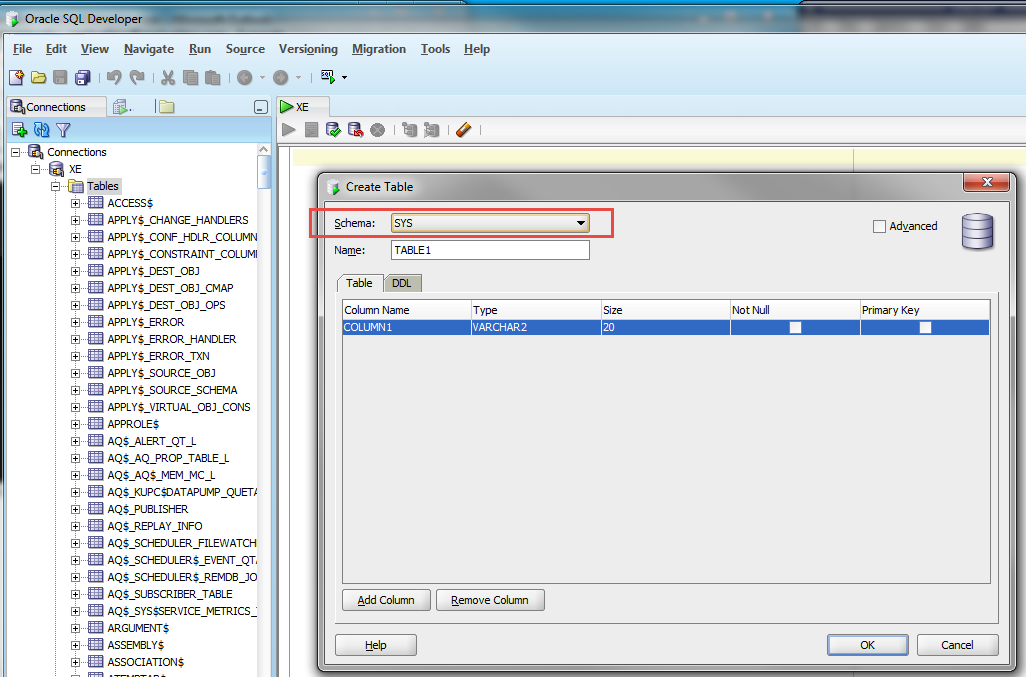Expand the ACCESS$ table node

pyautogui.click(x=75, y=203)
